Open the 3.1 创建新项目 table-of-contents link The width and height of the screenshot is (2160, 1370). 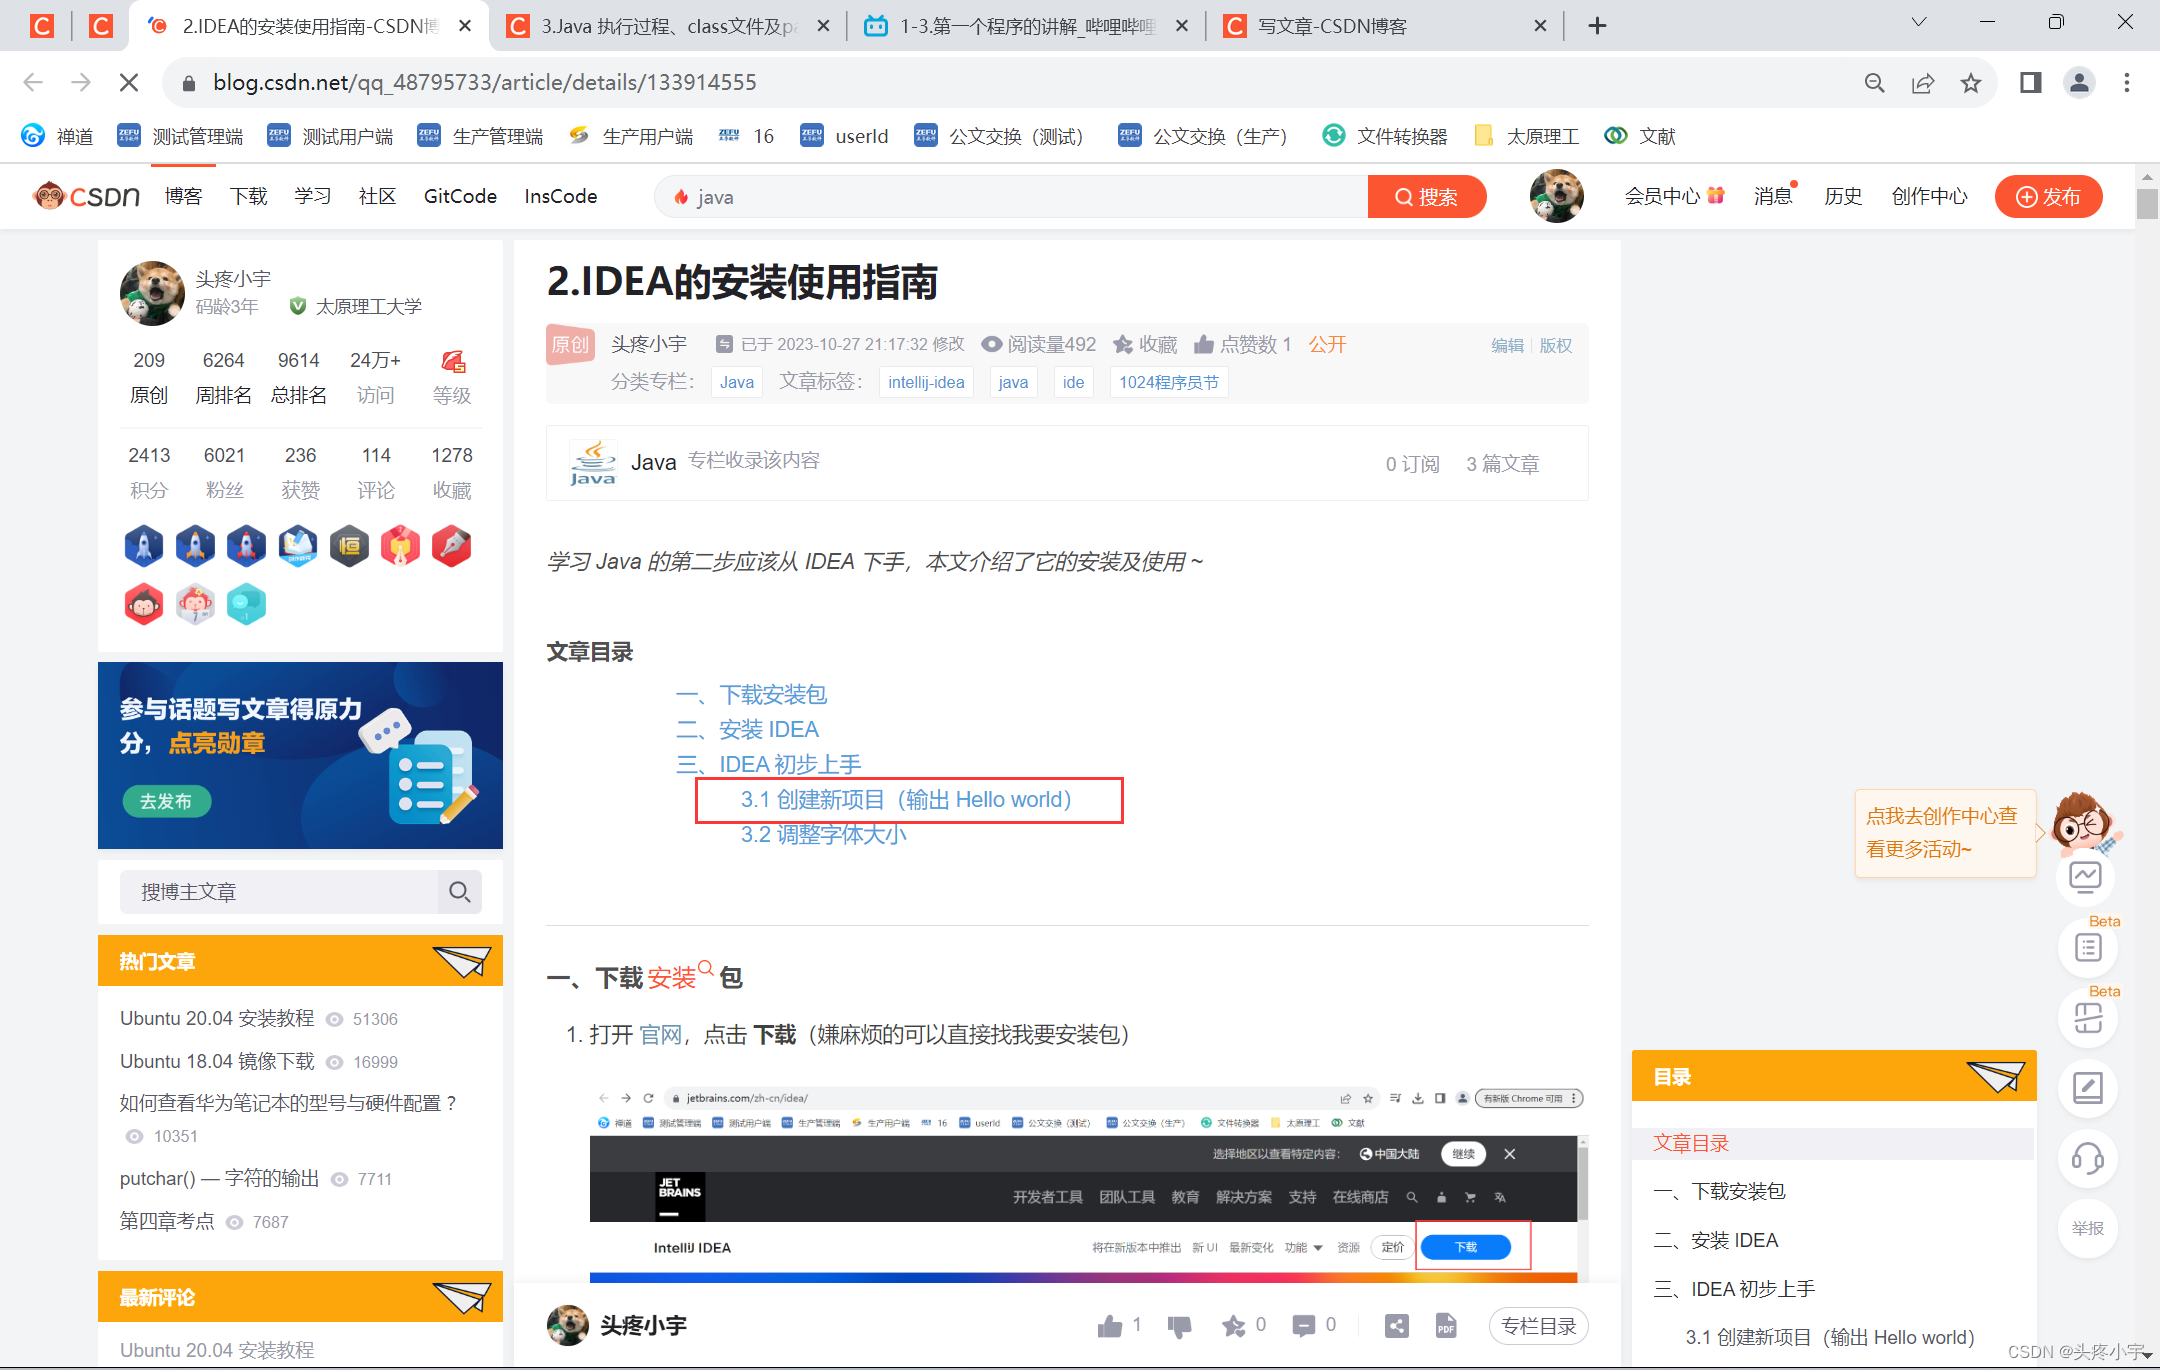coord(905,799)
